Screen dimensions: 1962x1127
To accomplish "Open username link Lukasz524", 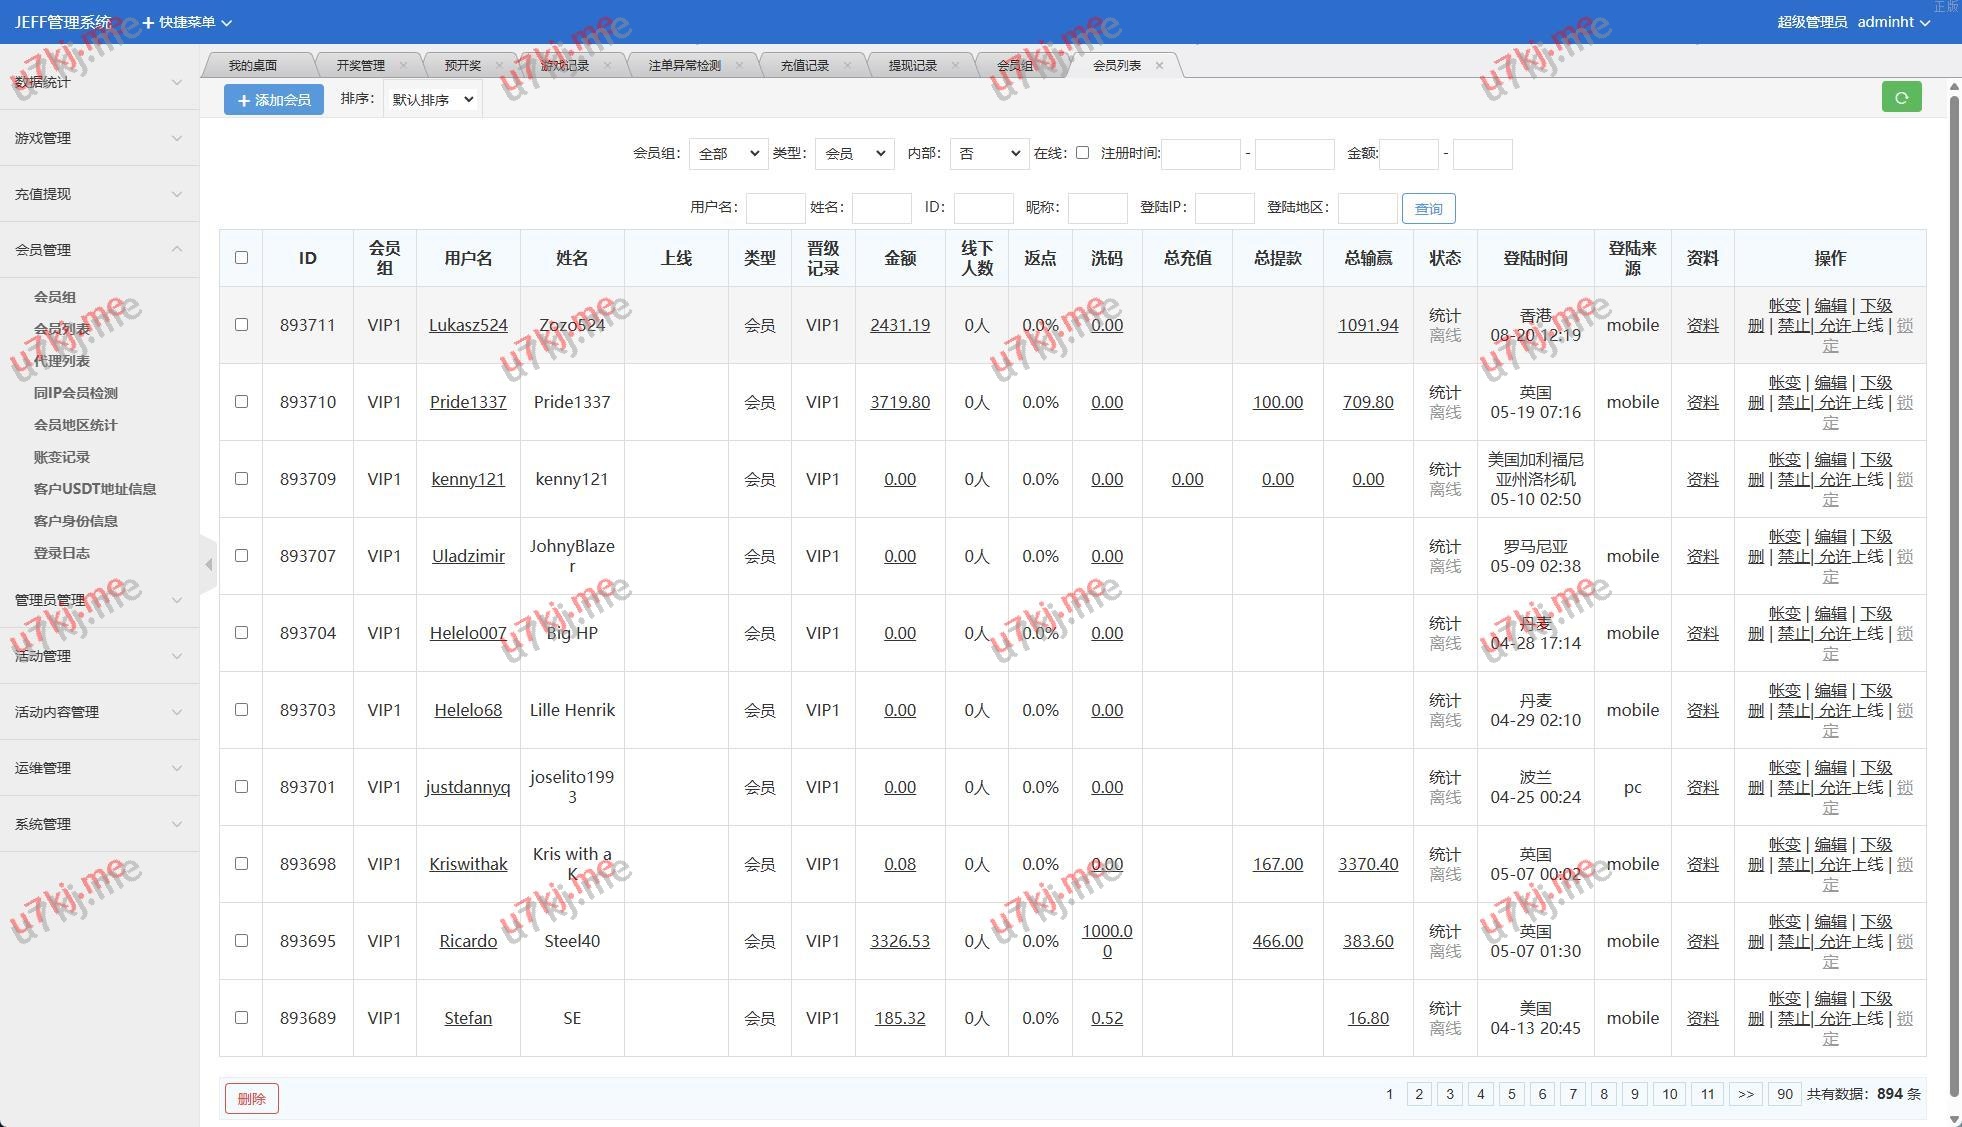I will point(468,325).
